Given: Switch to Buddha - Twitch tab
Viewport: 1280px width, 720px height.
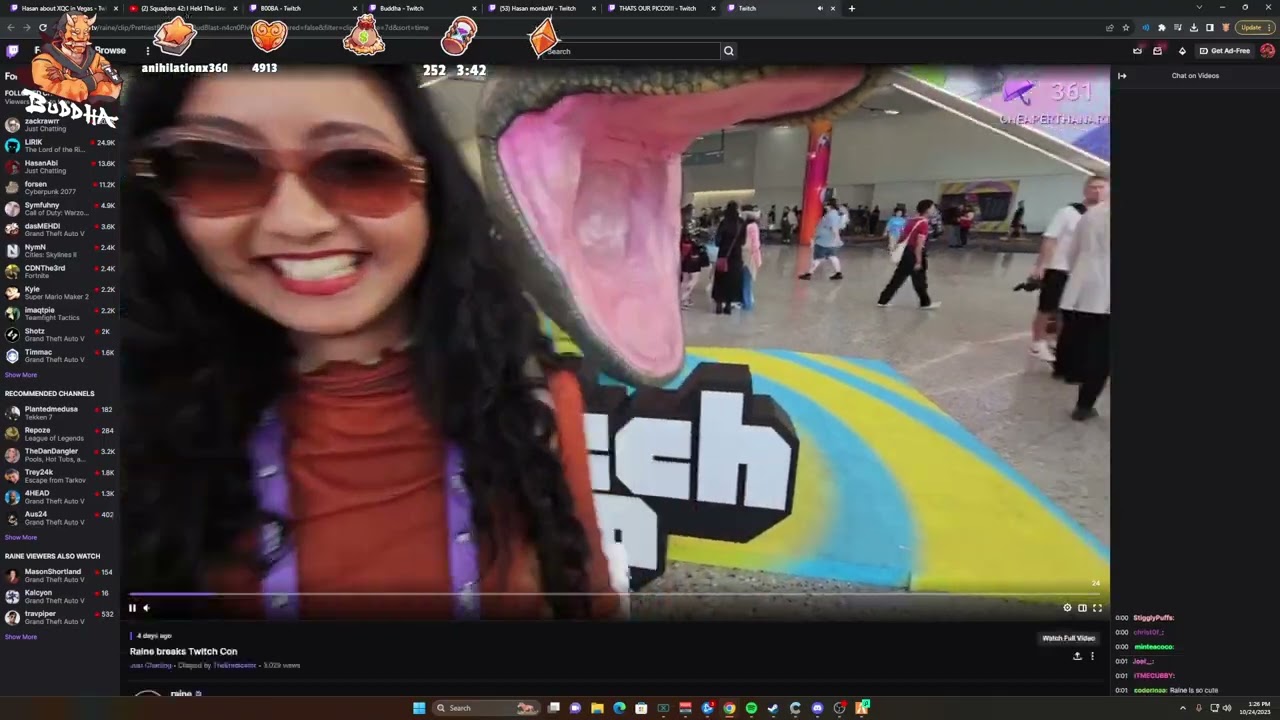Looking at the screenshot, I should (423, 8).
